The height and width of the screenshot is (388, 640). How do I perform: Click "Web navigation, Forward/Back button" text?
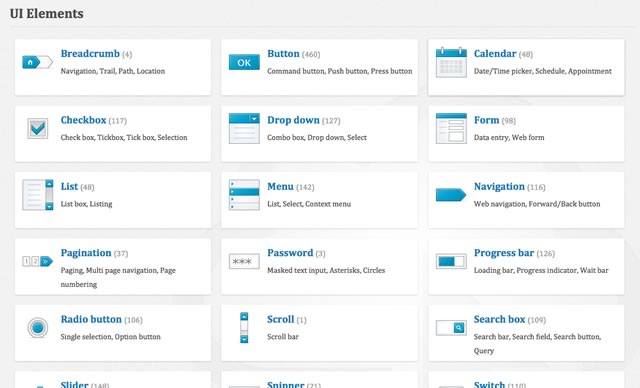(x=537, y=204)
